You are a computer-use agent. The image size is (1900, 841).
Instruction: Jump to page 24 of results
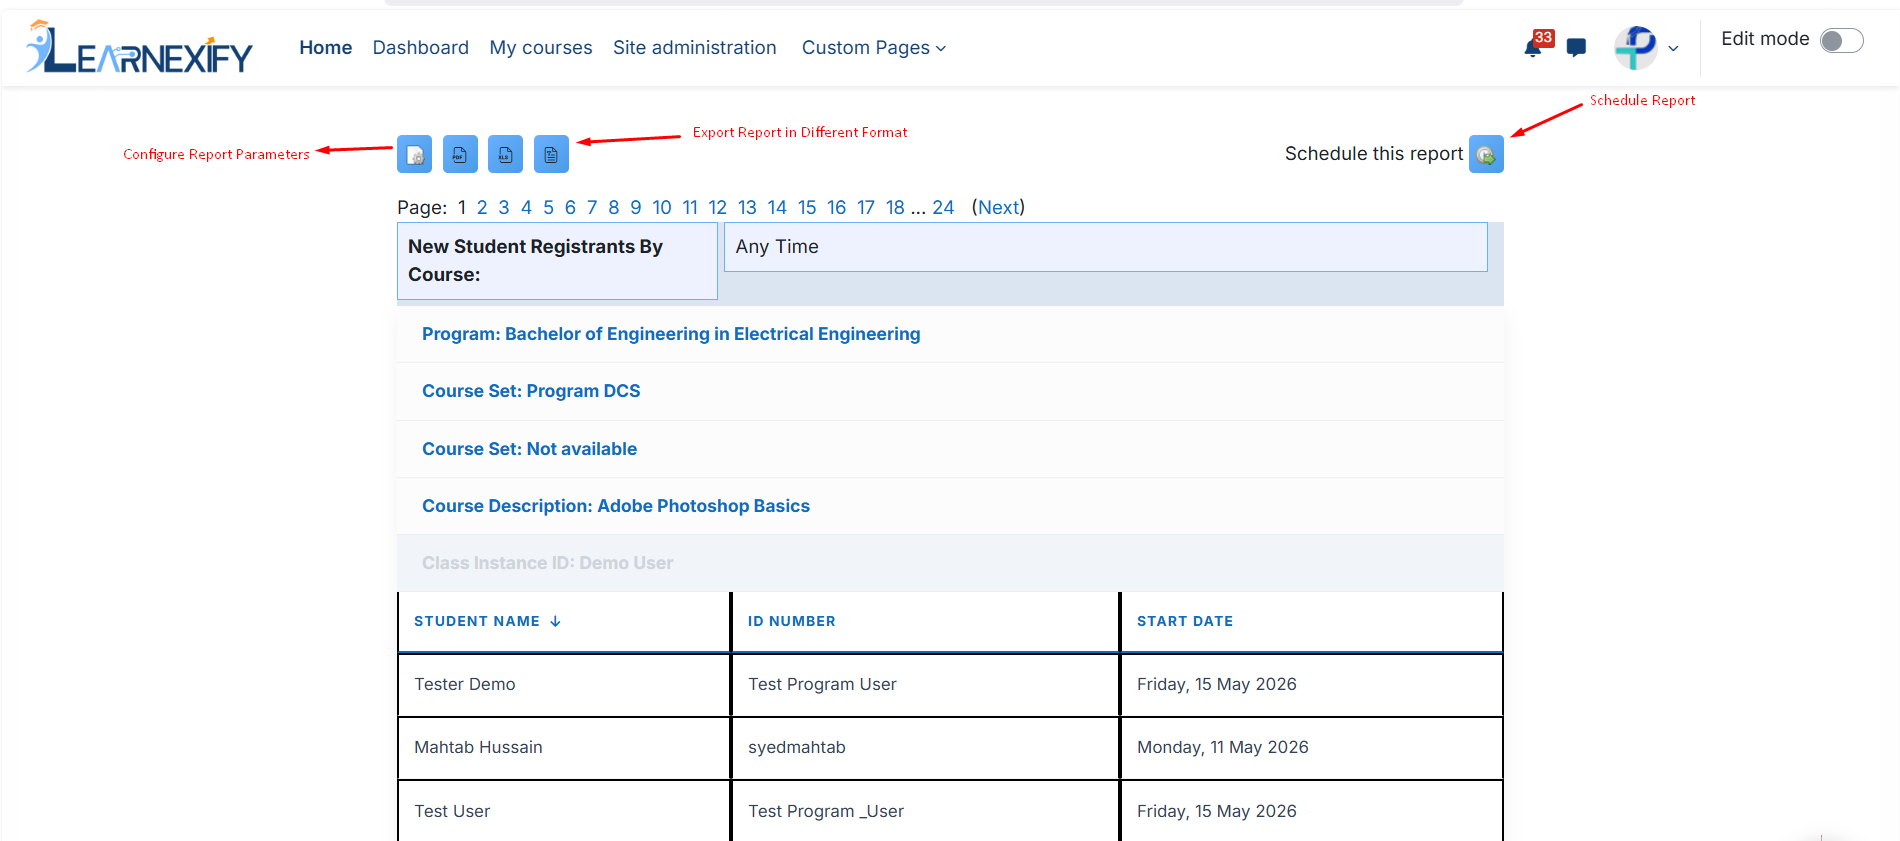[x=943, y=207]
